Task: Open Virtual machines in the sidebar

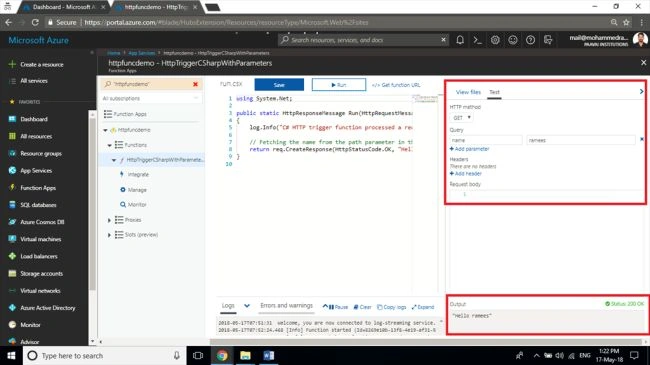Action: pos(40,239)
